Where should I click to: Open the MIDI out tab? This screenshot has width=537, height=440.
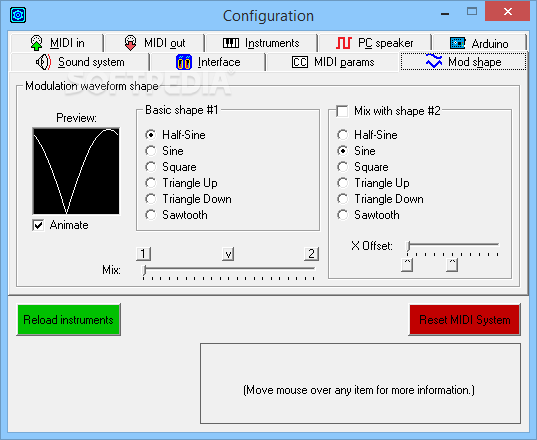(x=154, y=43)
